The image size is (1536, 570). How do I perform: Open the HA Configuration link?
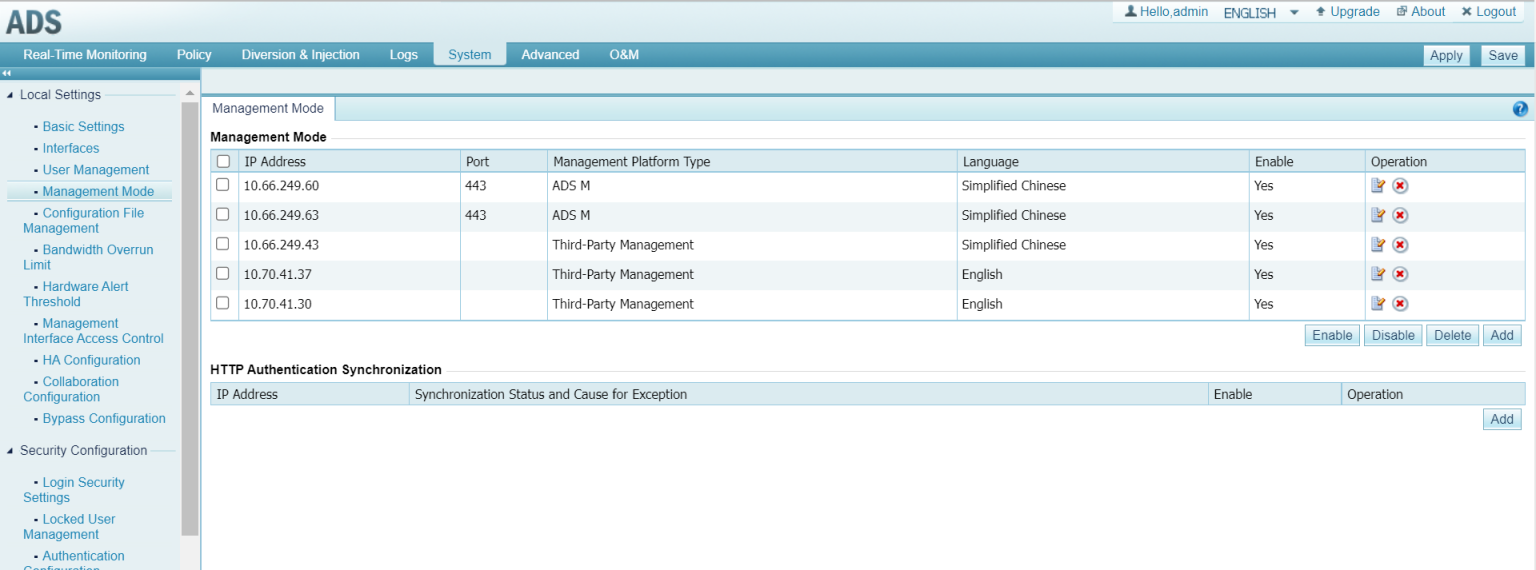pyautogui.click(x=91, y=360)
